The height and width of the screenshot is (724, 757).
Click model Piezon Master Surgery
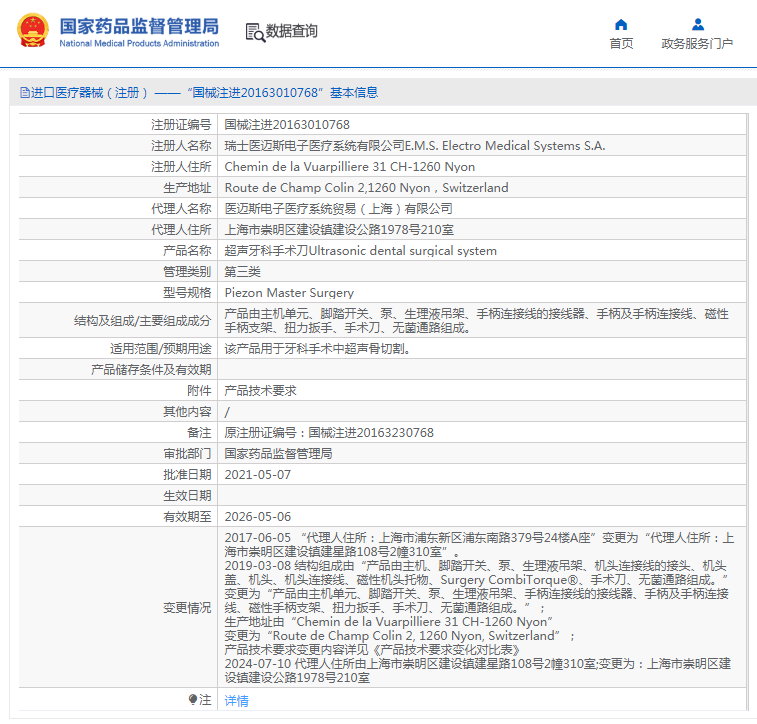(289, 292)
